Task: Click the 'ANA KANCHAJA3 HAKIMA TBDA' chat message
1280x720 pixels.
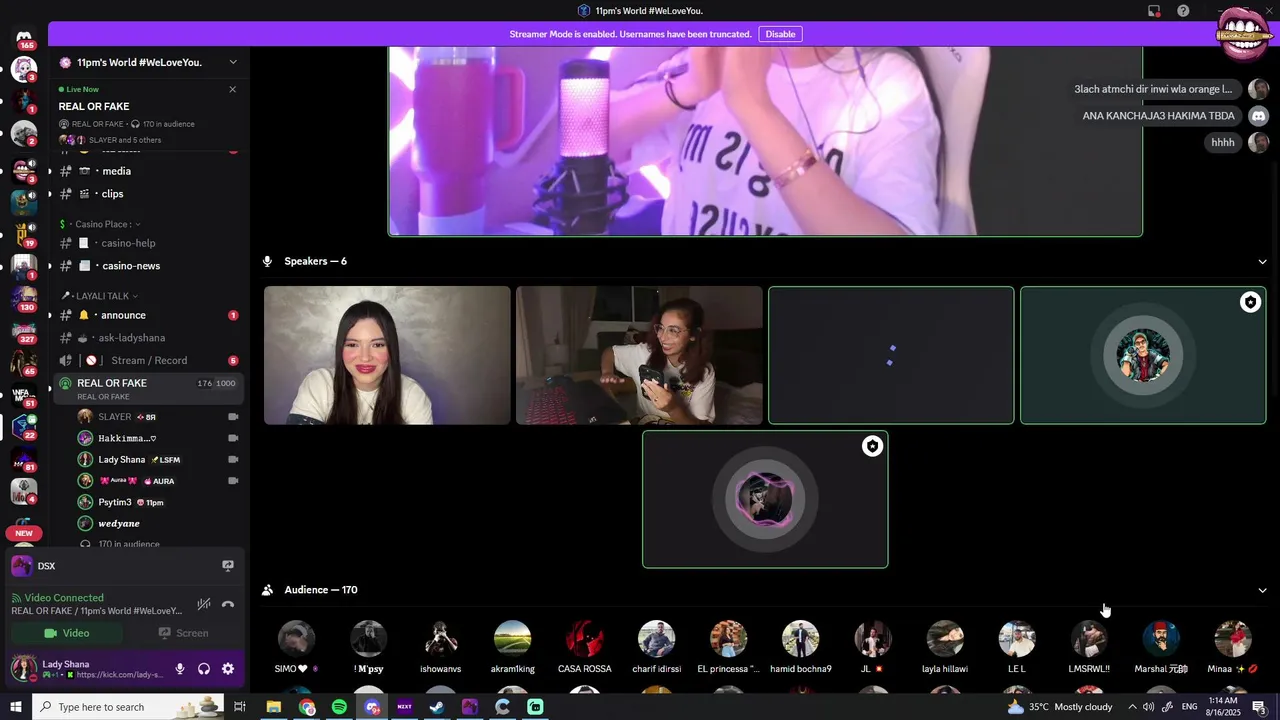Action: coord(1159,116)
